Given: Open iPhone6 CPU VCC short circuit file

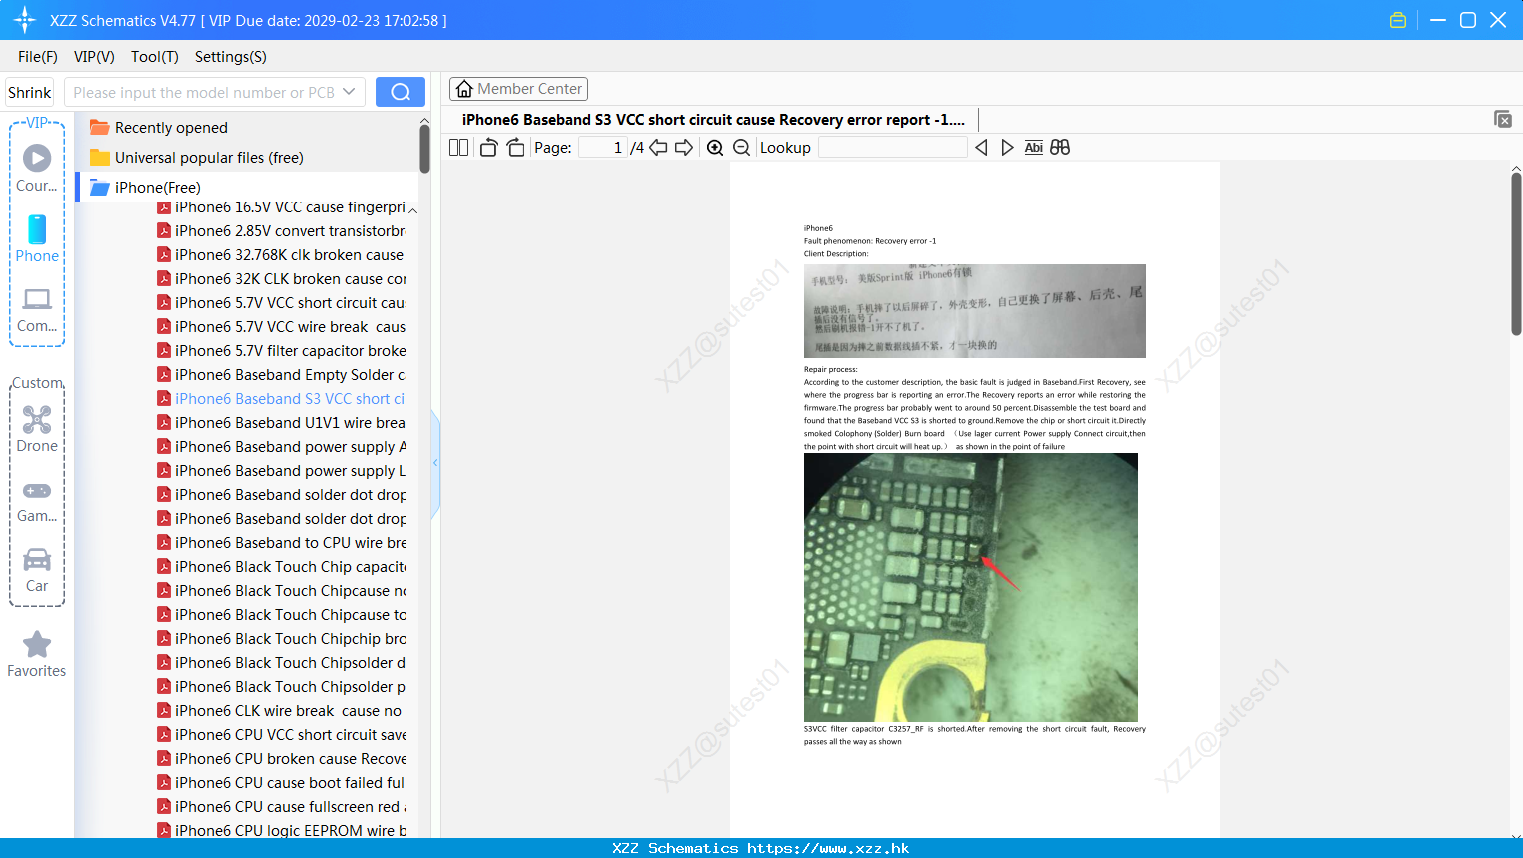Looking at the screenshot, I should click(x=281, y=735).
